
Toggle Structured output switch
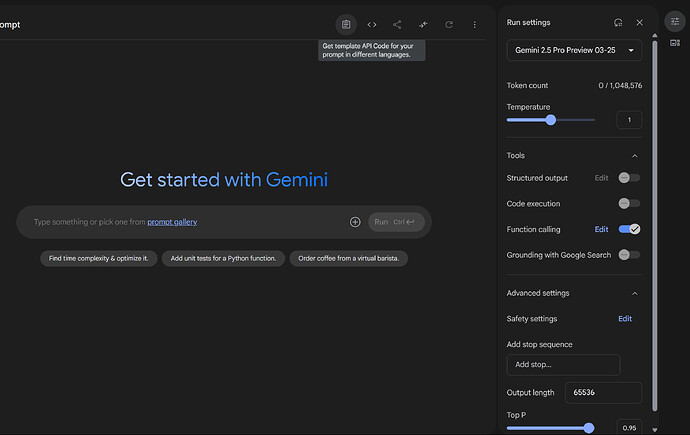[x=629, y=178]
